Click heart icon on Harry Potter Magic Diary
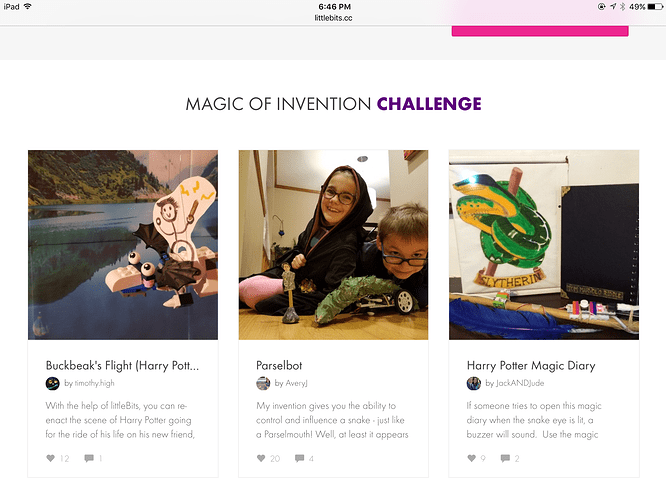 click(472, 458)
